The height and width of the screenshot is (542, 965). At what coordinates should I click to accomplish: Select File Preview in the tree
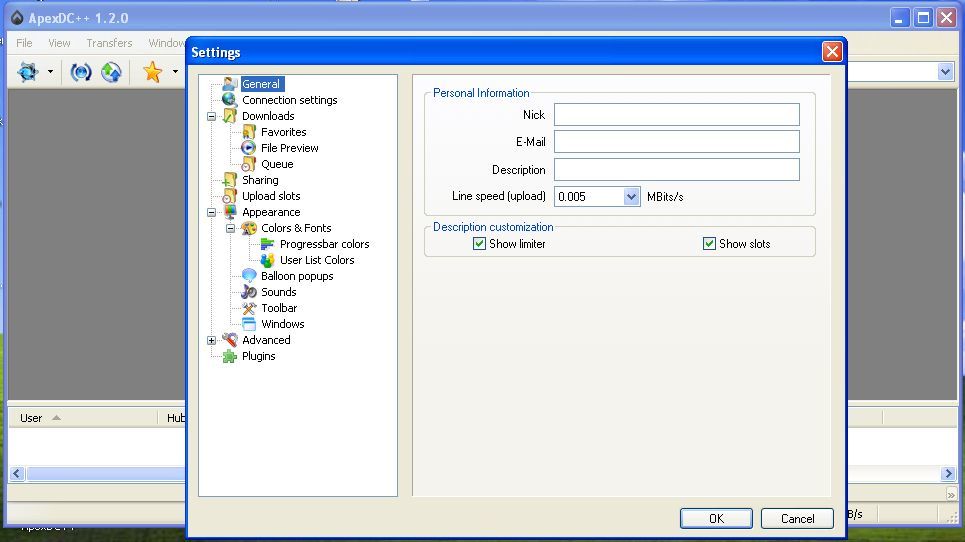[x=290, y=148]
